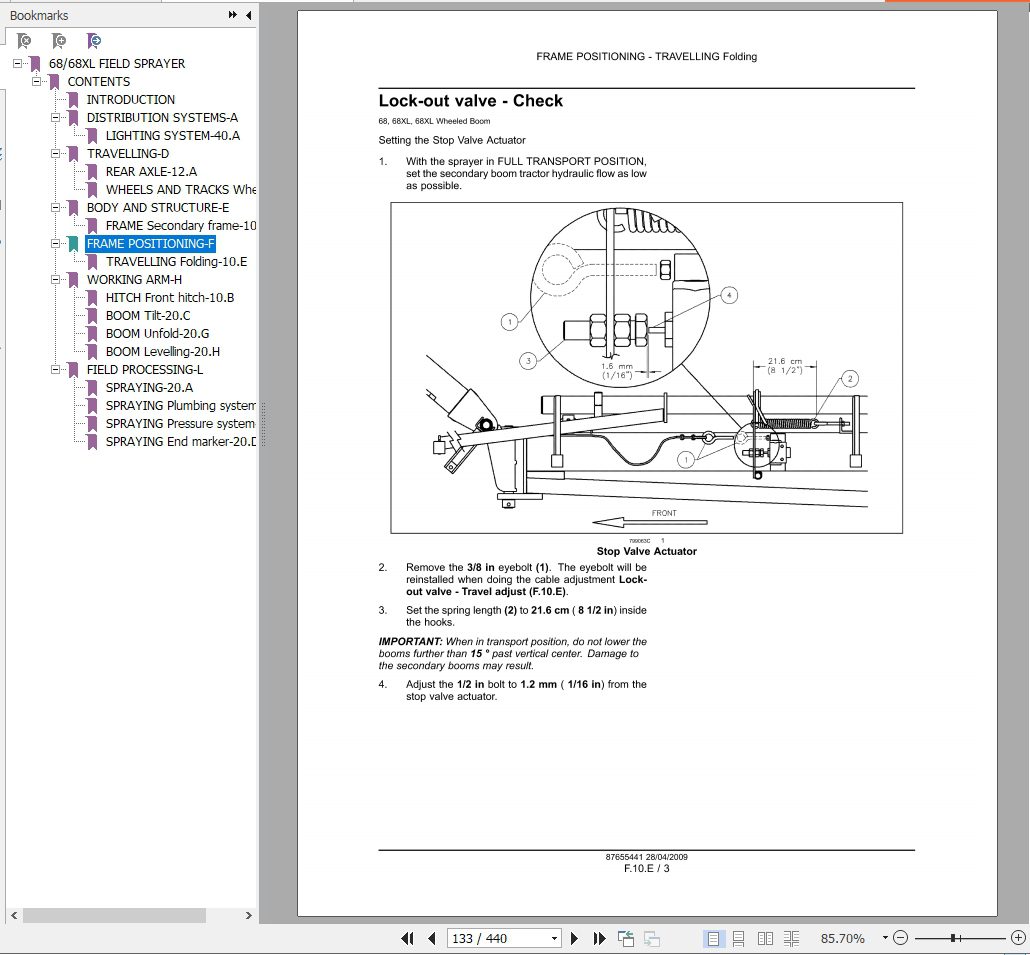
Task: Click the next view icon
Action: pos(652,939)
